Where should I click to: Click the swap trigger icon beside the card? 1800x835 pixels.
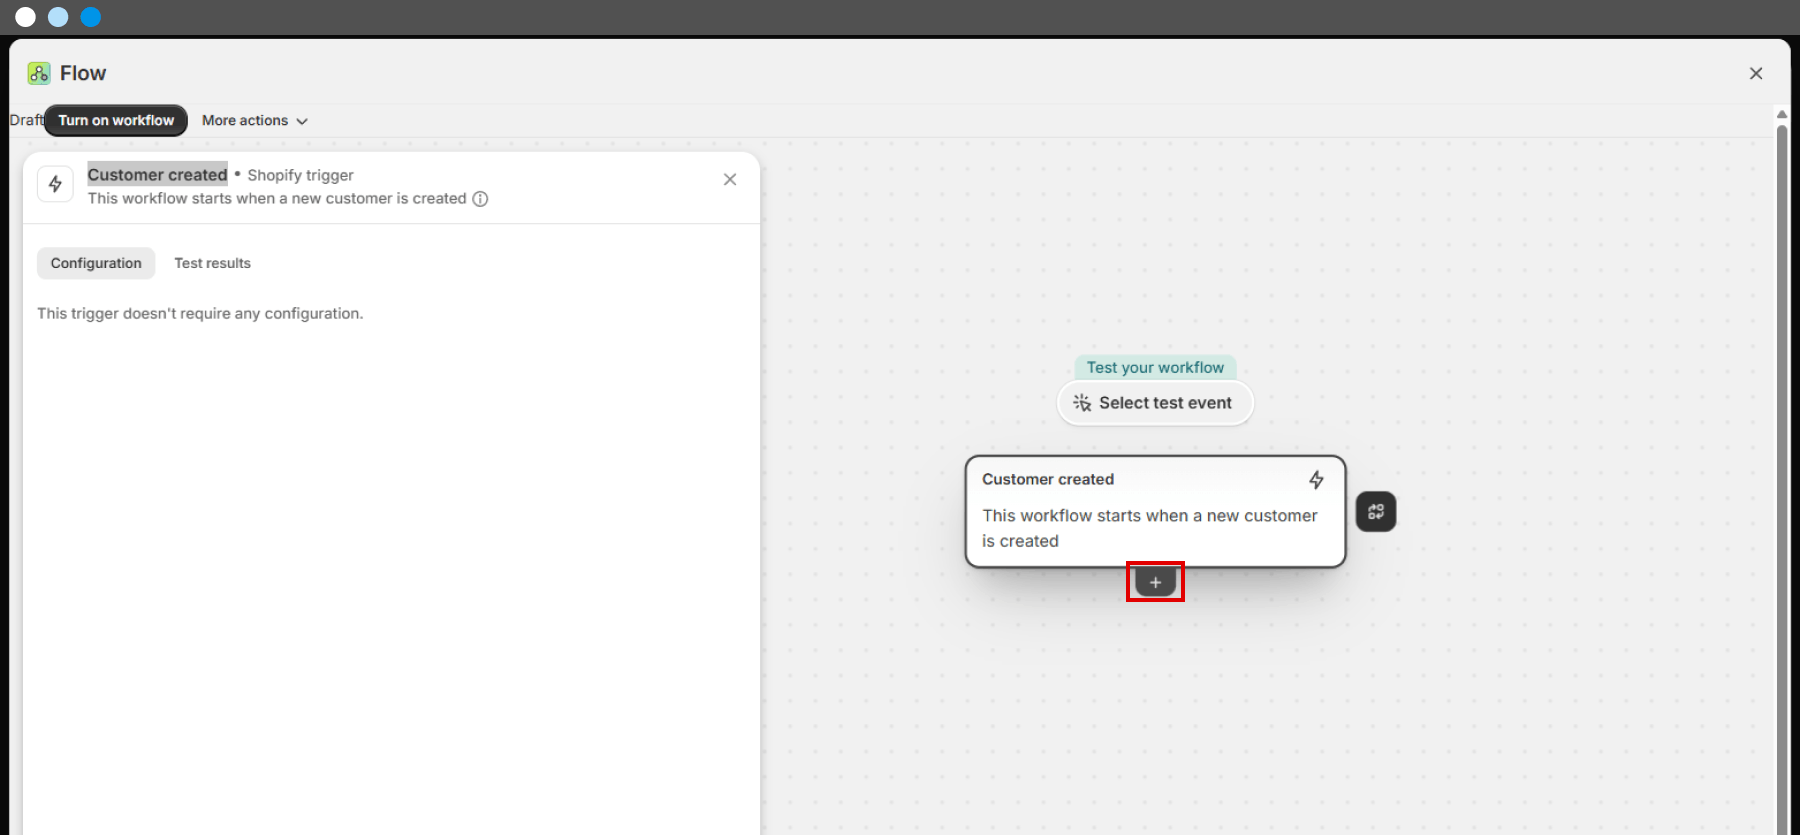pyautogui.click(x=1376, y=512)
